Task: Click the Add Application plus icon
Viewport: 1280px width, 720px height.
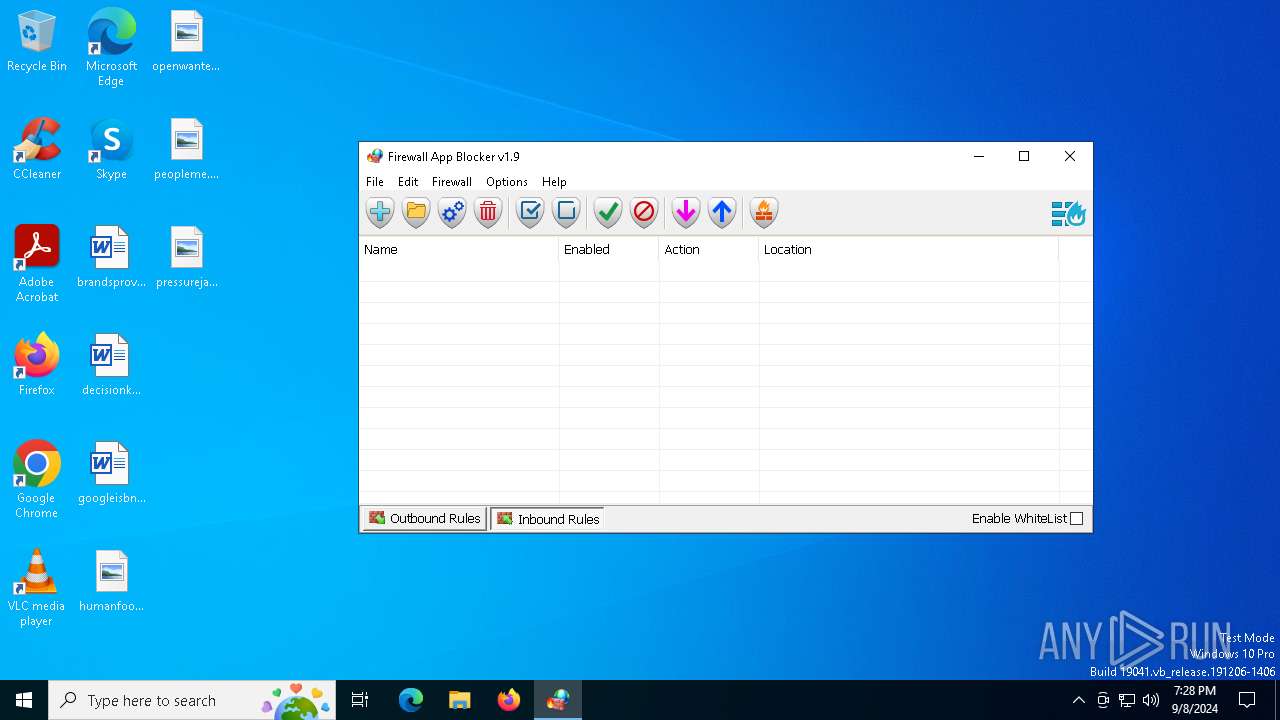Action: pyautogui.click(x=380, y=212)
